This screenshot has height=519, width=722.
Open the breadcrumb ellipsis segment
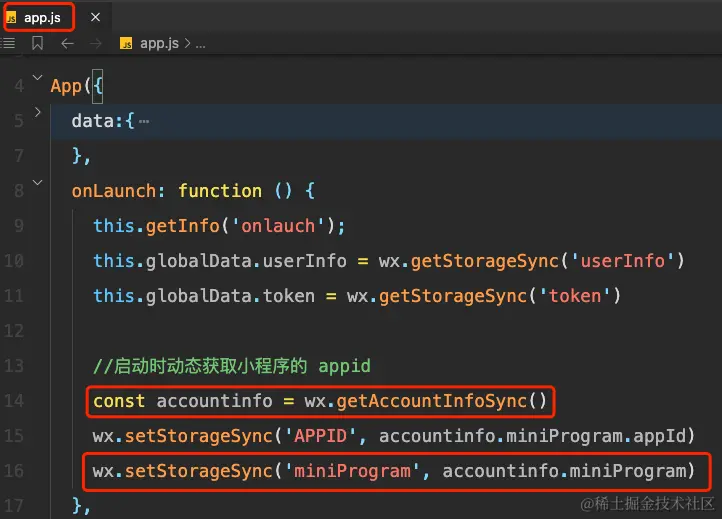pyautogui.click(x=200, y=45)
